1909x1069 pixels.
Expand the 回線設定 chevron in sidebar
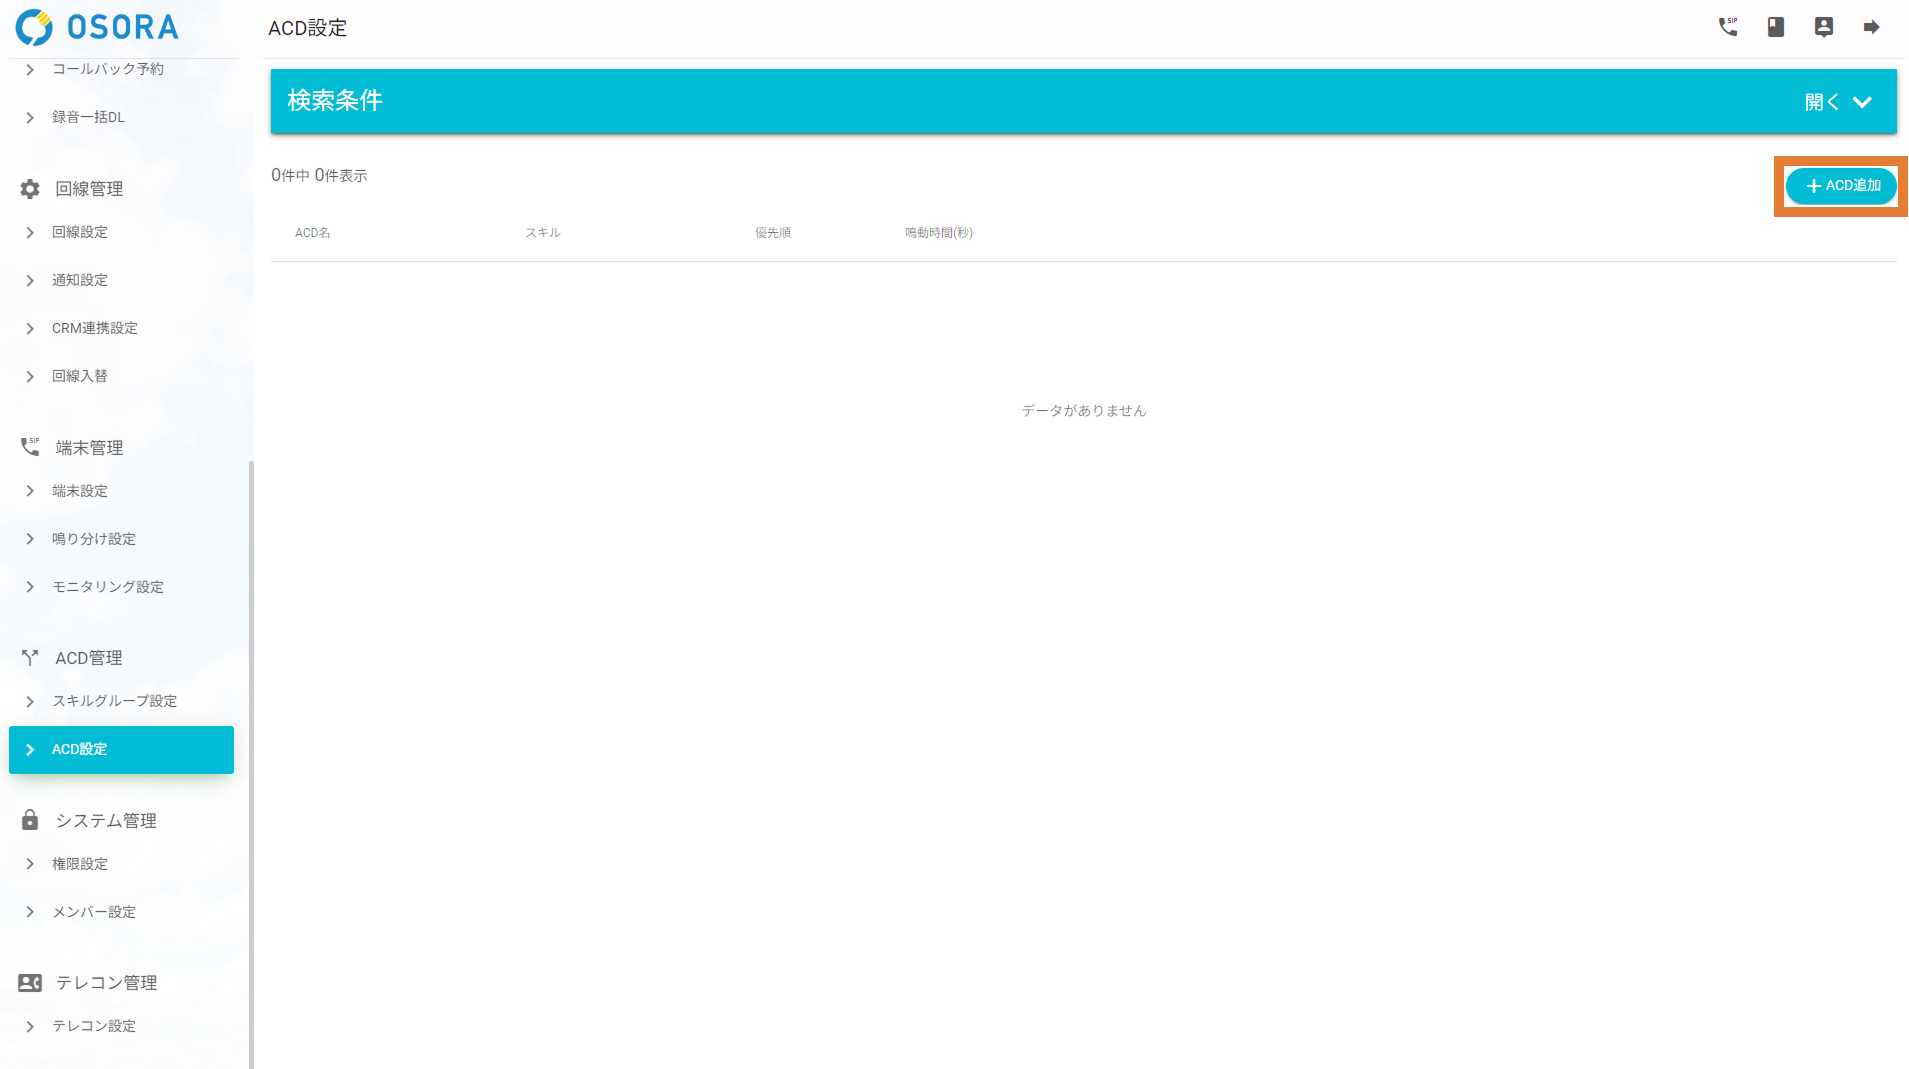pos(30,233)
